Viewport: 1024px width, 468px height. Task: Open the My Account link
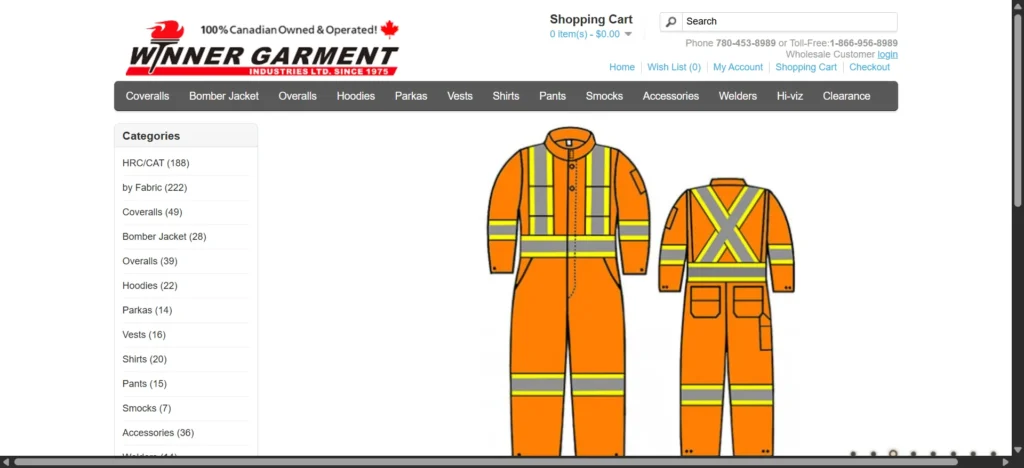point(738,67)
